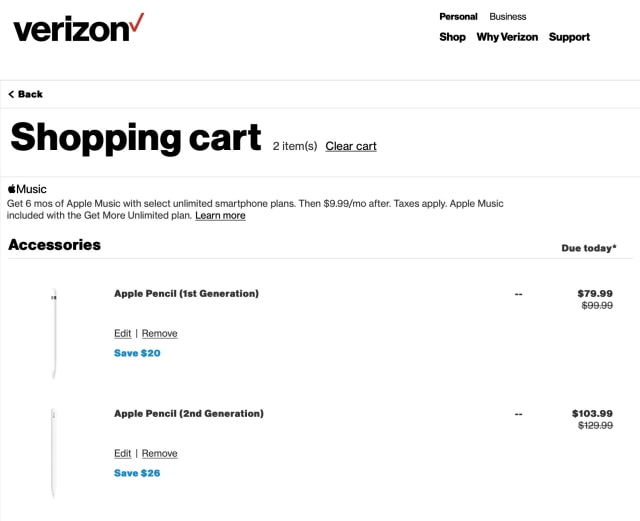Click the Clear cart link
This screenshot has height=521, width=640.
click(351, 146)
